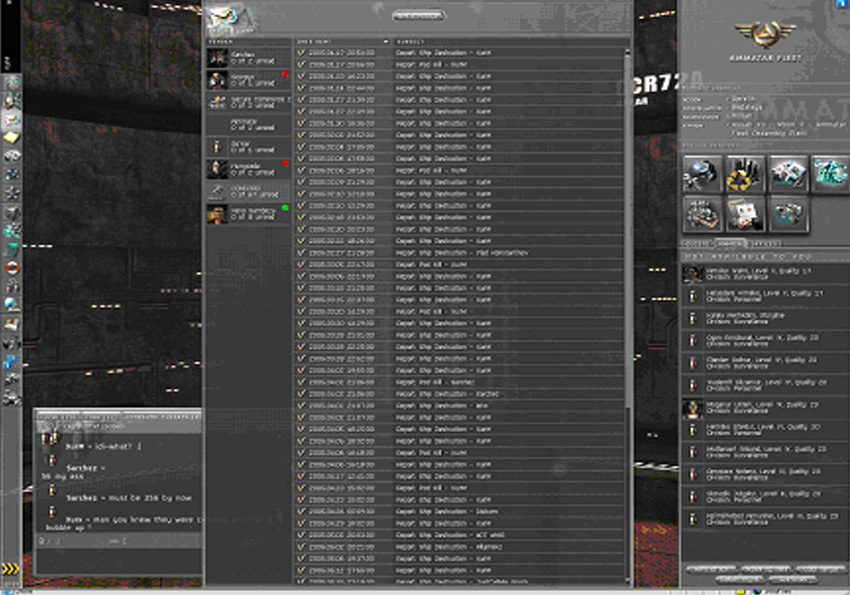
Task: Click the mail list scrollbar up arrow
Action: pyautogui.click(x=627, y=52)
